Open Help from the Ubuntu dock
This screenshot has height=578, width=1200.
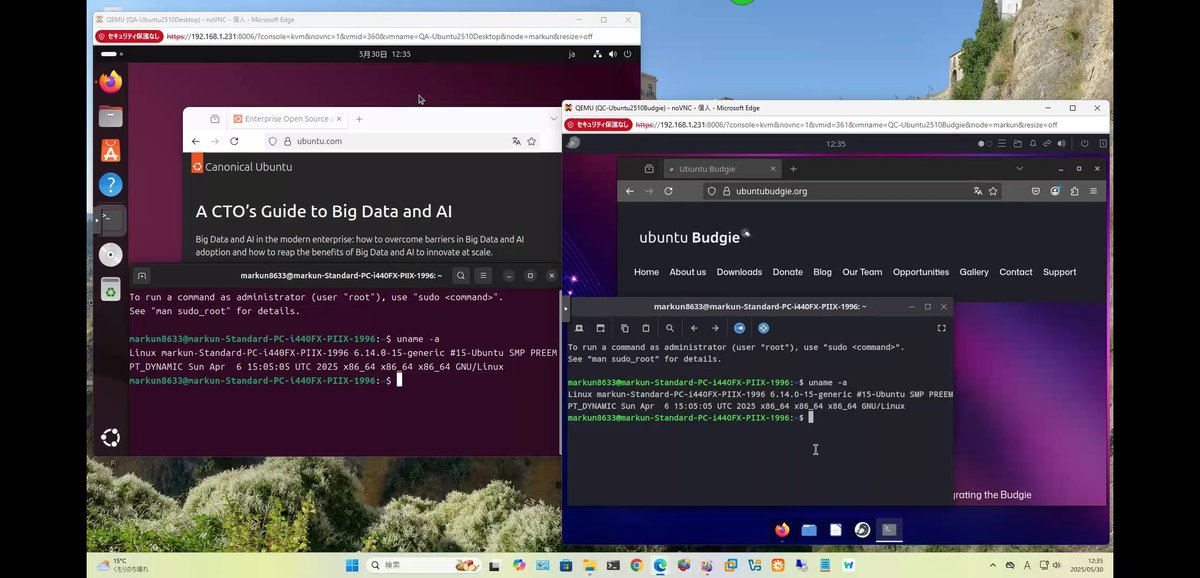point(110,184)
